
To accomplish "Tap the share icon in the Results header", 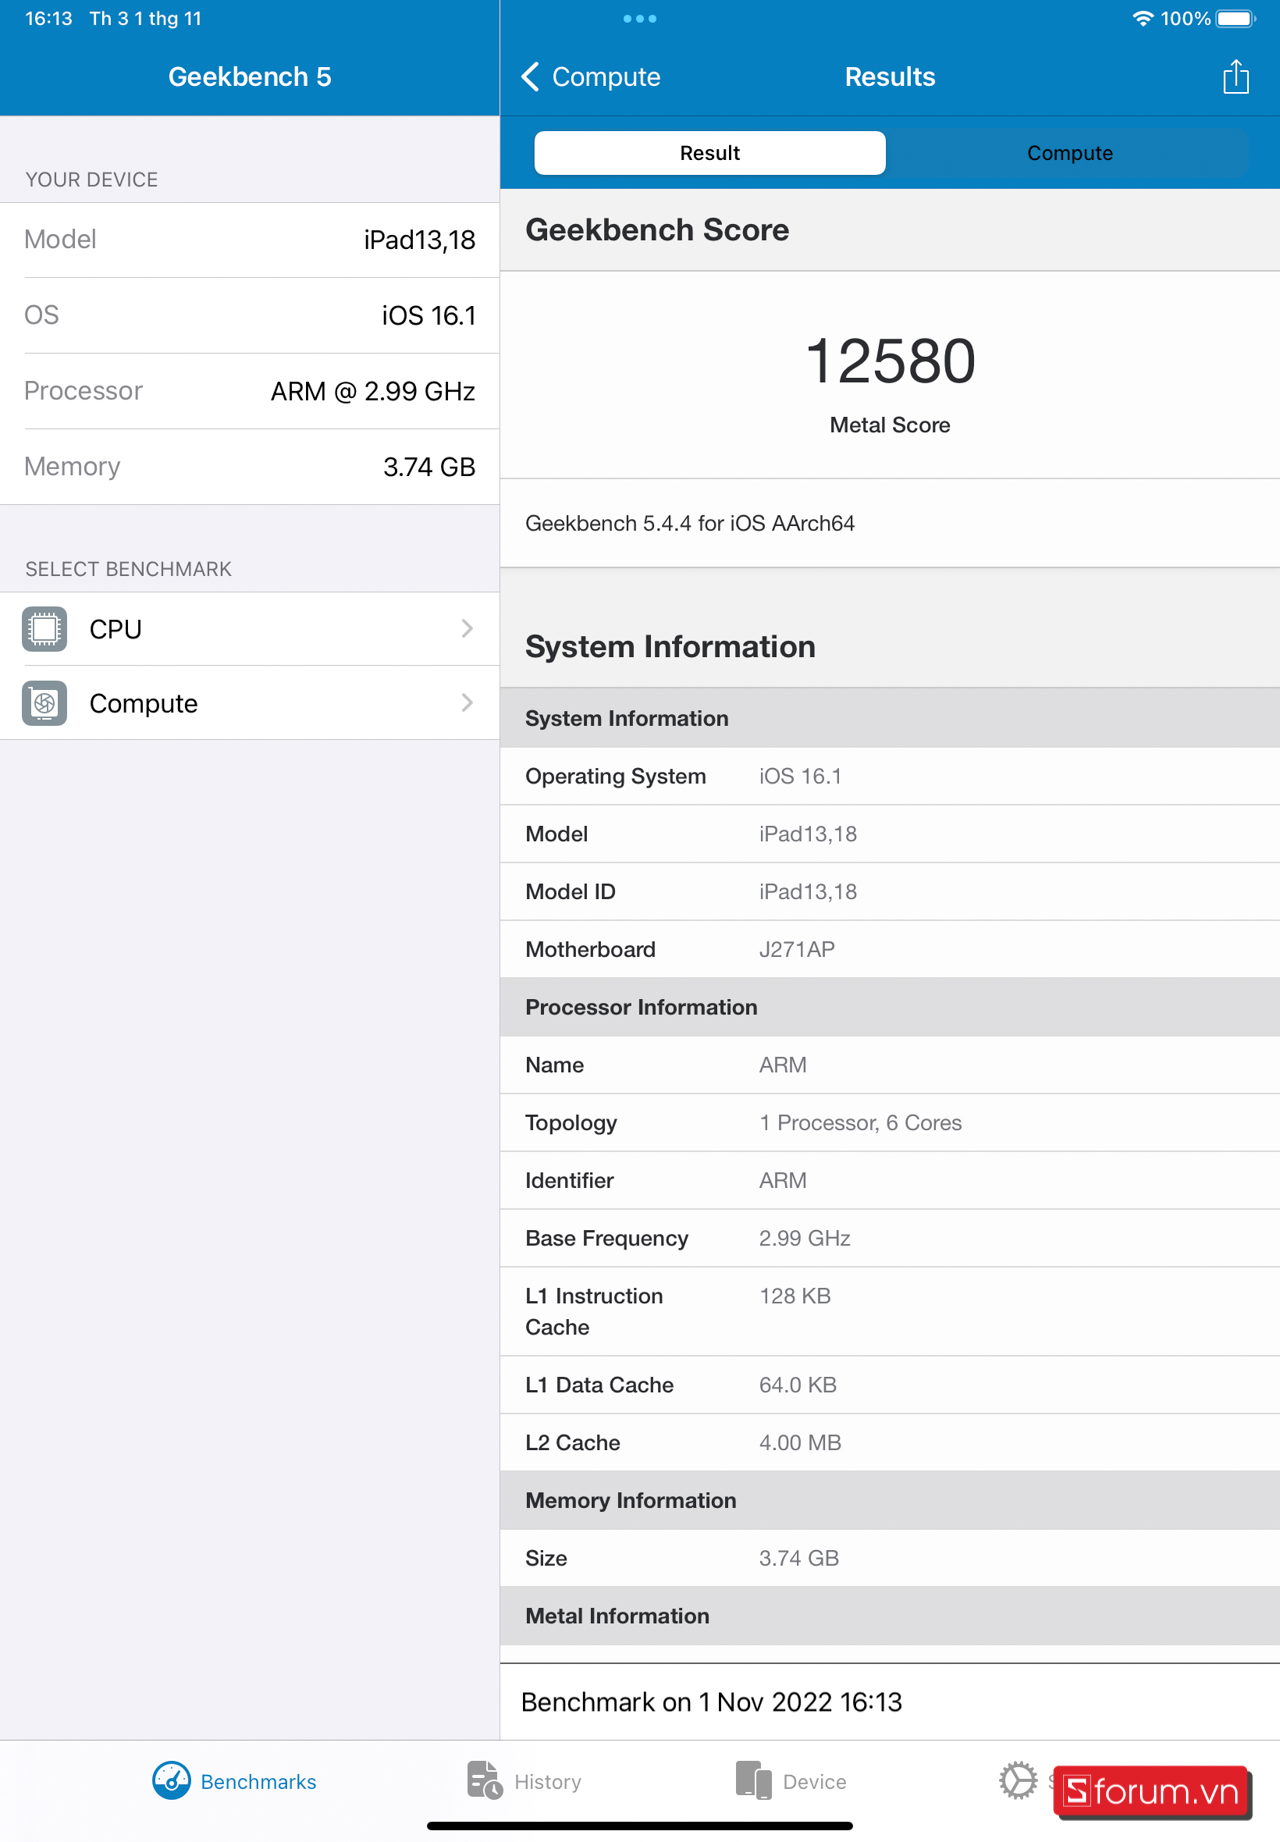I will click(x=1236, y=77).
